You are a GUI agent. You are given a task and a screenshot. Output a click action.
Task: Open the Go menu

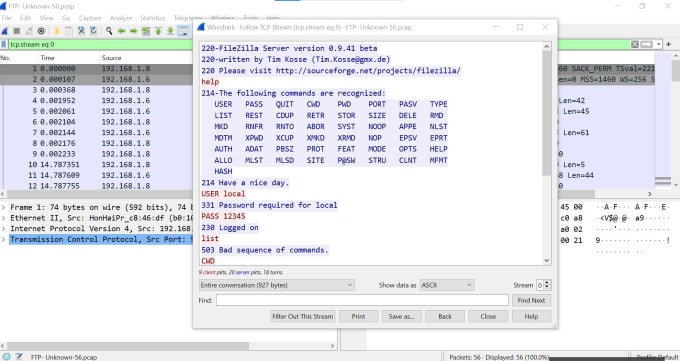coord(66,18)
